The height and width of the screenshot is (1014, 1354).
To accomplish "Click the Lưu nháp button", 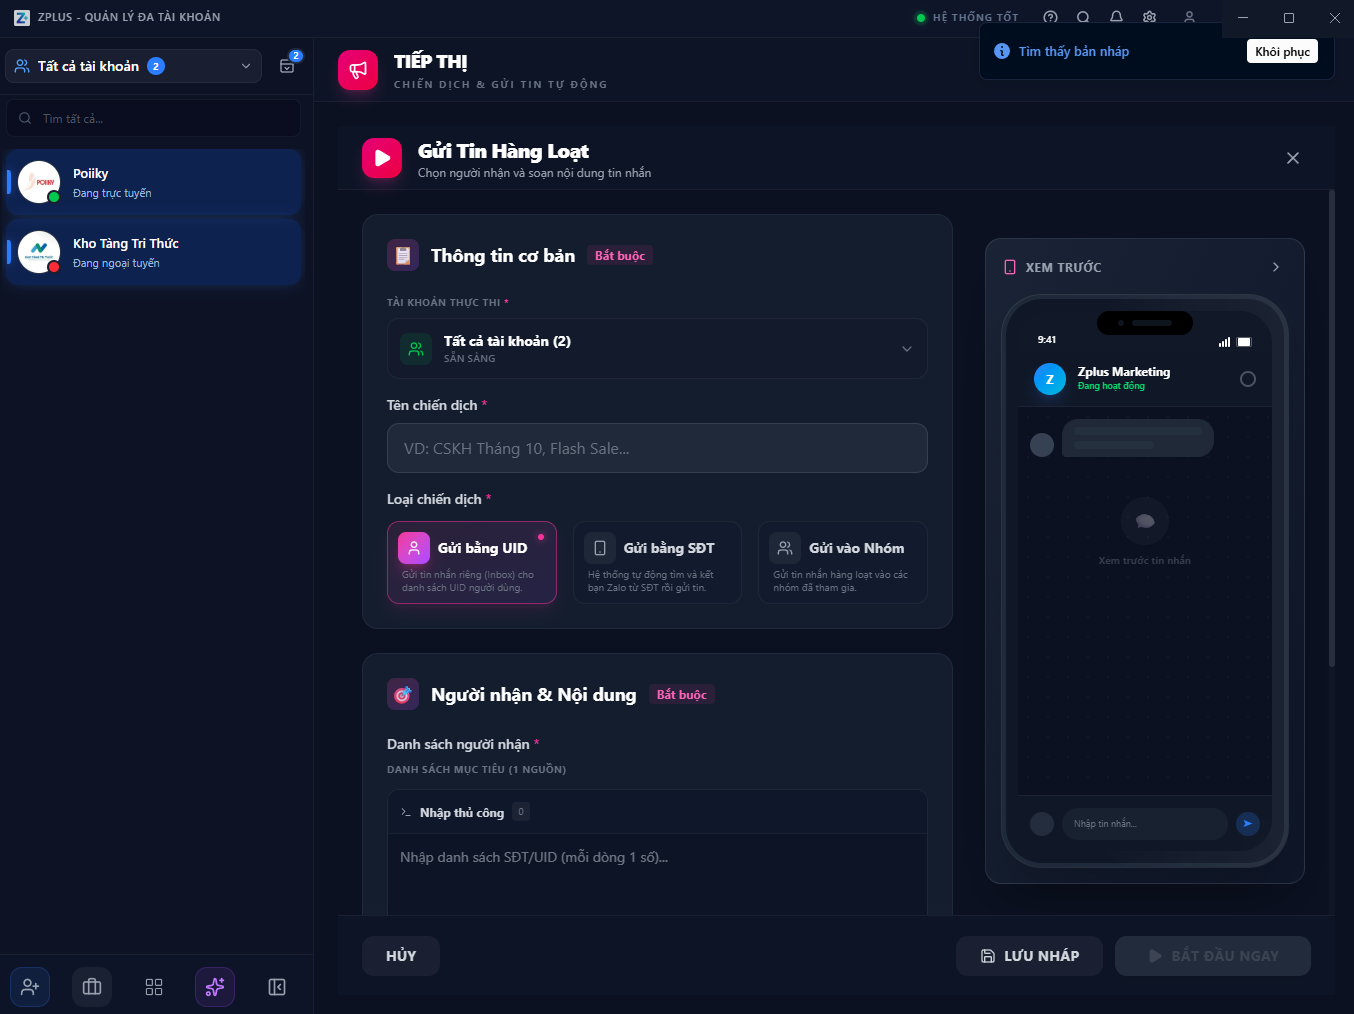I will [x=1029, y=956].
